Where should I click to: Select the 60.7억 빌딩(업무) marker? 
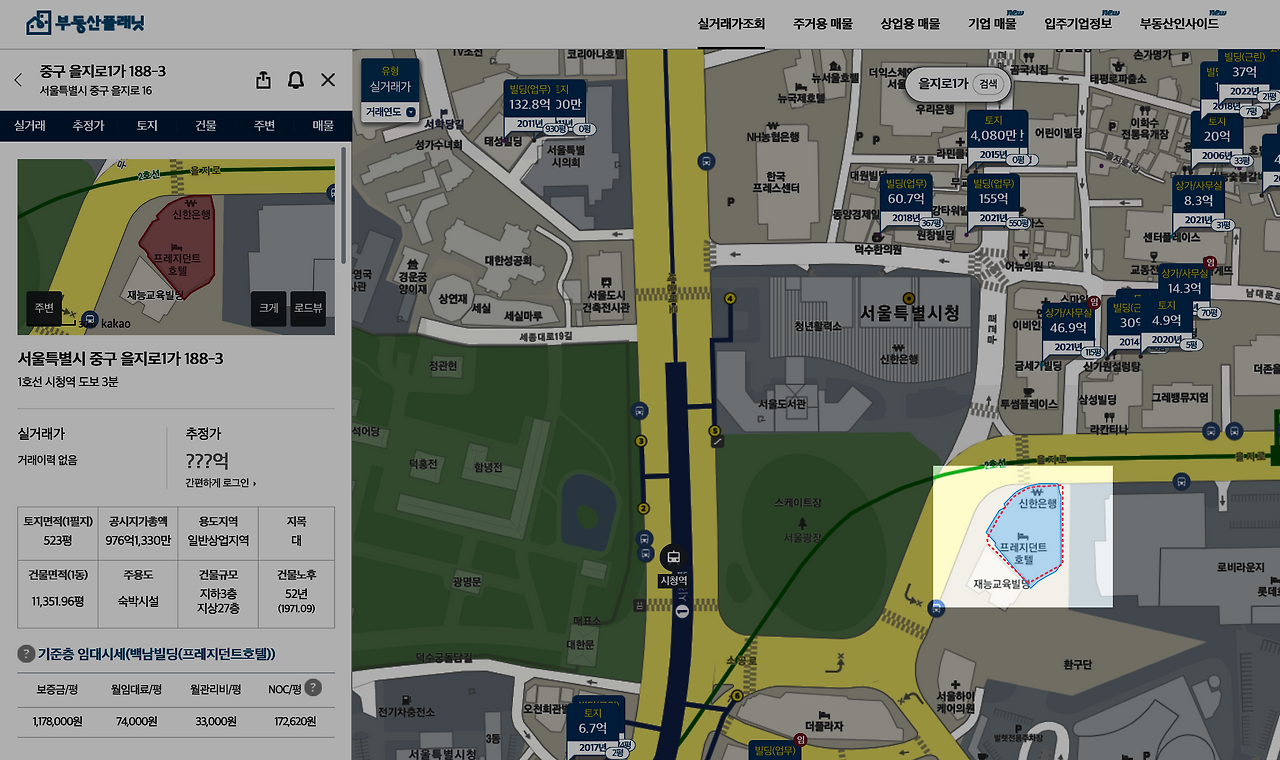[907, 199]
